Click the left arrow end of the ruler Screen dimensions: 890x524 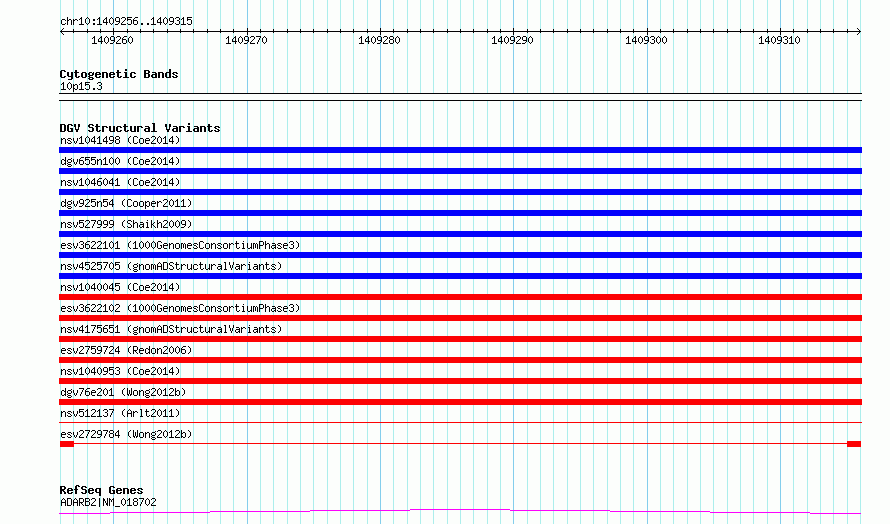pos(62,31)
